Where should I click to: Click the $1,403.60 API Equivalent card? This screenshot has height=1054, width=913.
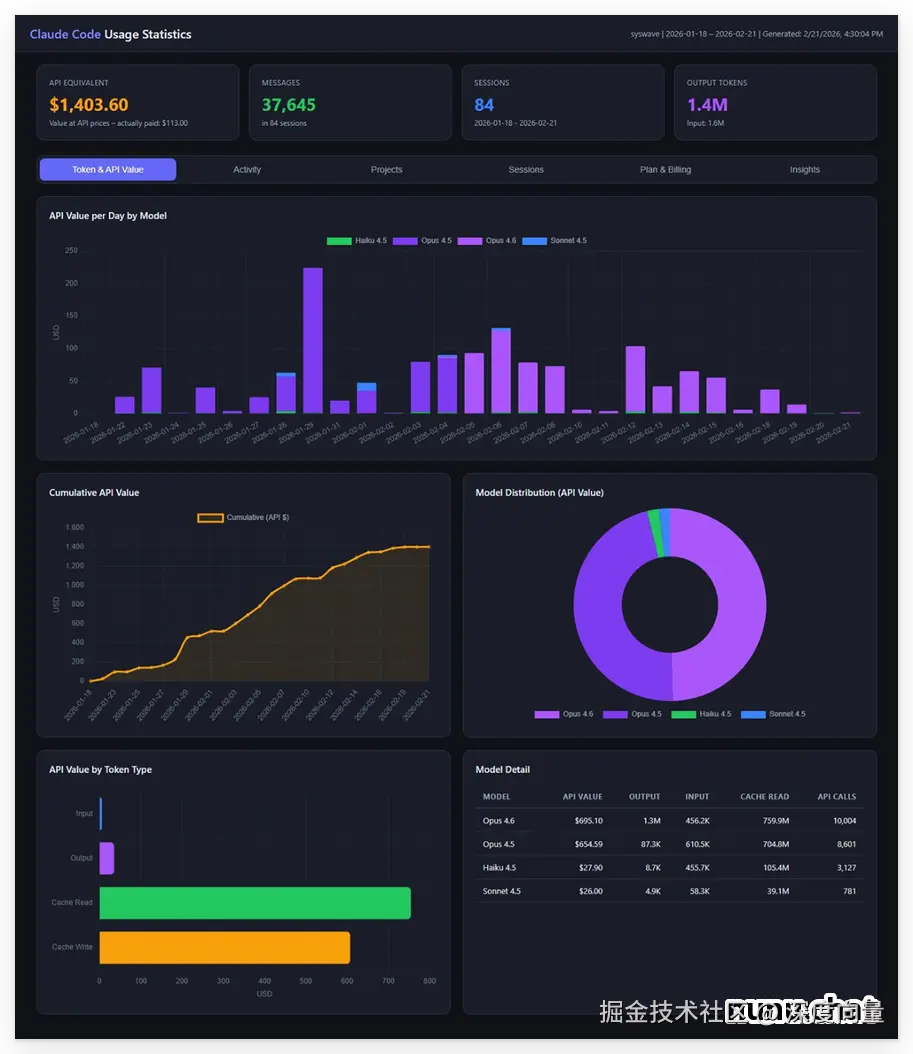click(137, 101)
